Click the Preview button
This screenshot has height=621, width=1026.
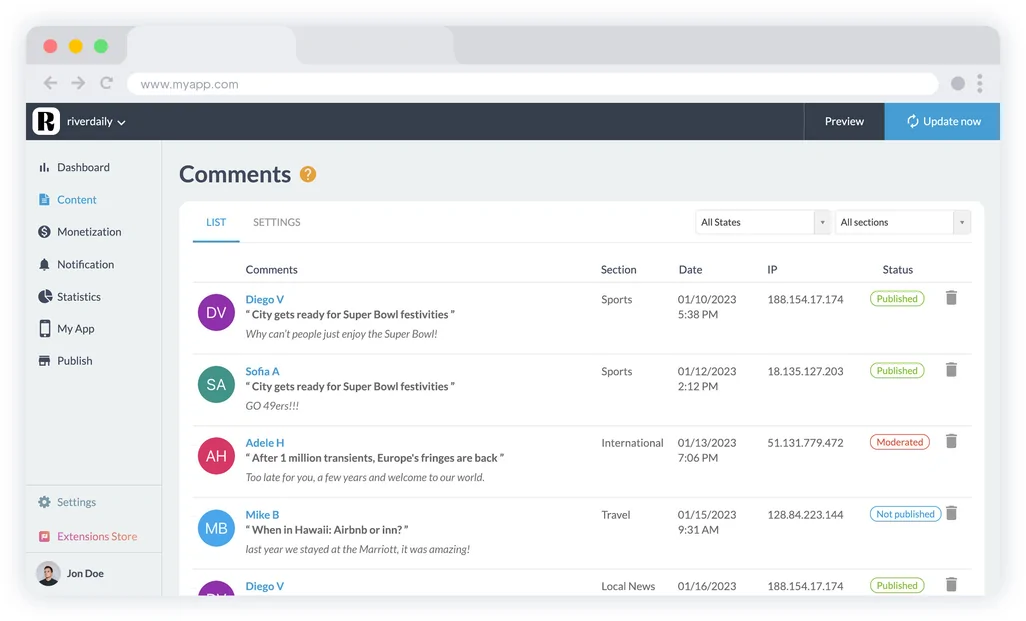pos(844,122)
